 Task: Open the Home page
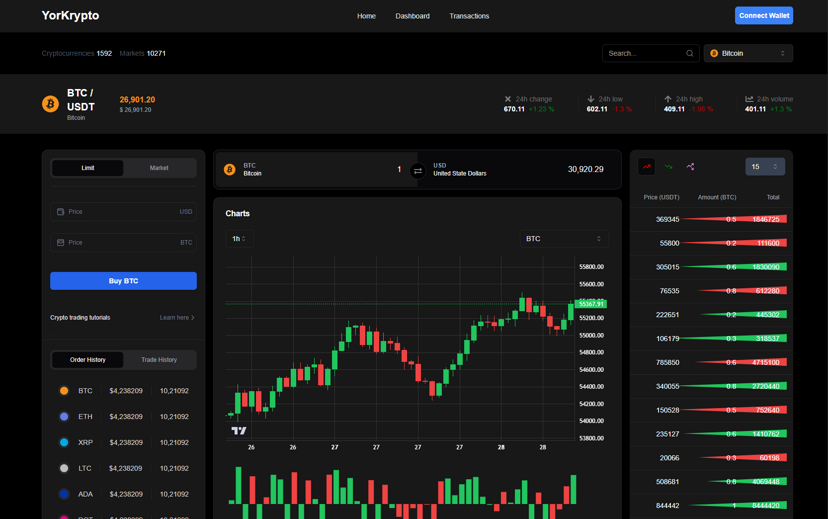pyautogui.click(x=366, y=16)
